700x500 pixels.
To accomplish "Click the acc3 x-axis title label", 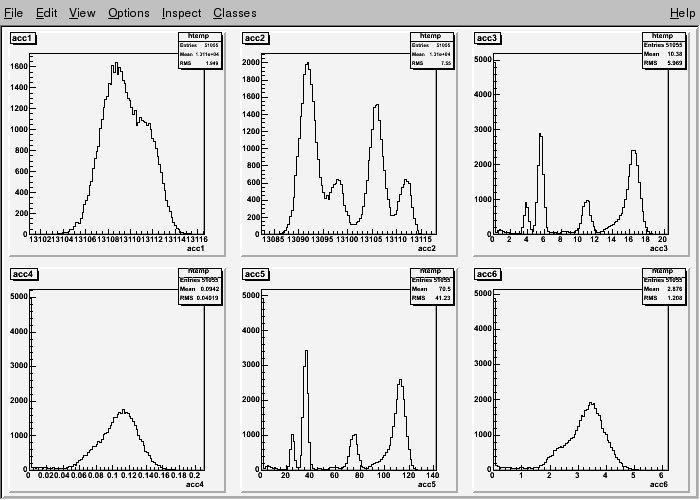I will click(659, 249).
